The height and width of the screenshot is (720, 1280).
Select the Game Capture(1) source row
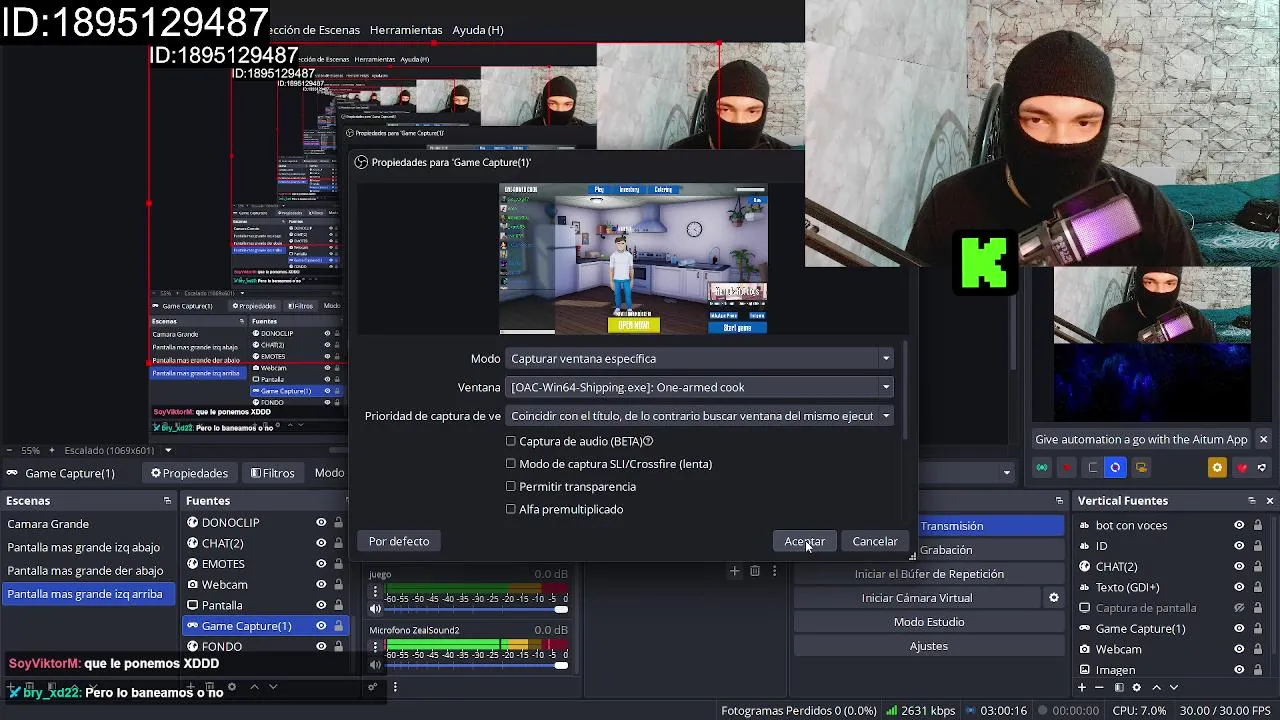pyautogui.click(x=264, y=626)
